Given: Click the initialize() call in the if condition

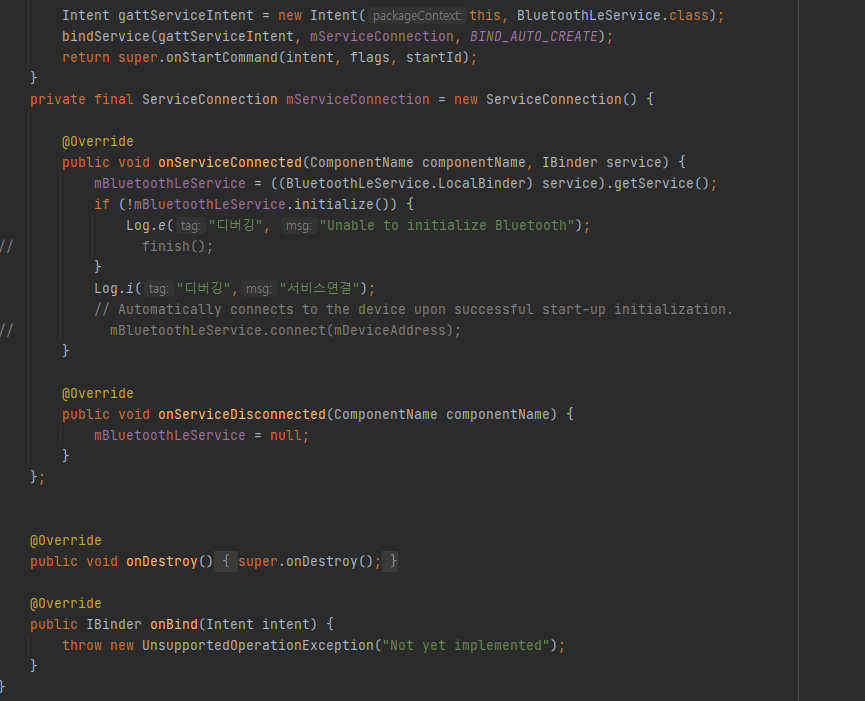Looking at the screenshot, I should (x=340, y=204).
